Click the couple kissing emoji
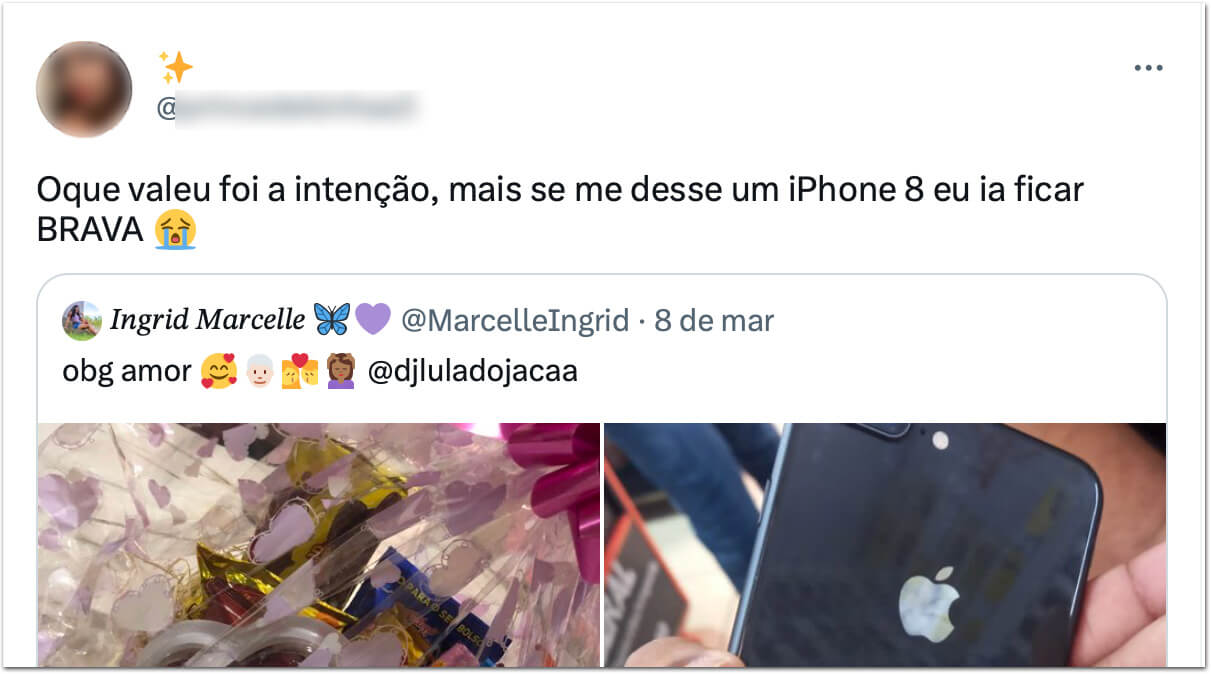The image size is (1212, 674). (x=297, y=372)
